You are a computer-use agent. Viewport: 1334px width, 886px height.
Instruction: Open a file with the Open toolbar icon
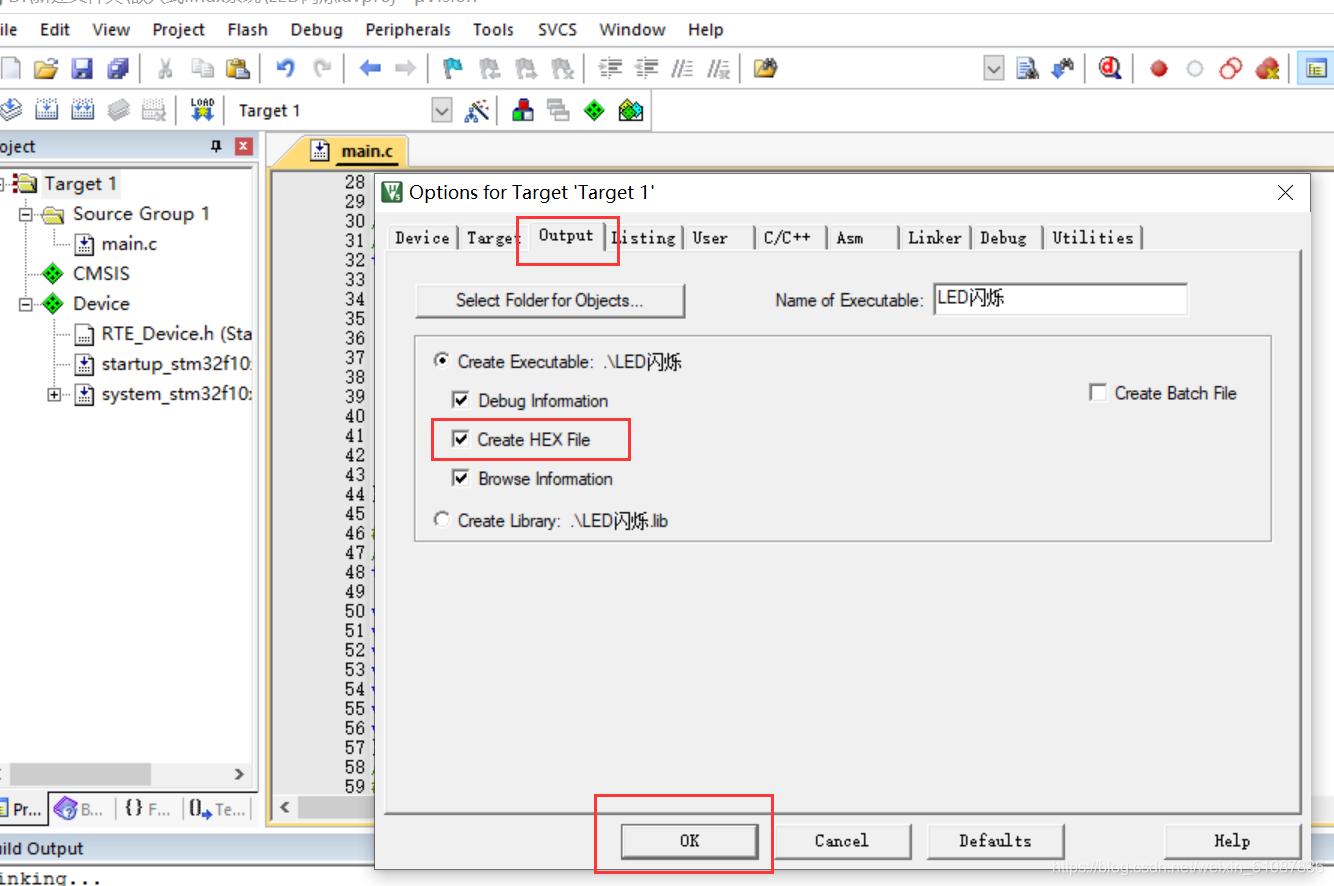click(46, 68)
